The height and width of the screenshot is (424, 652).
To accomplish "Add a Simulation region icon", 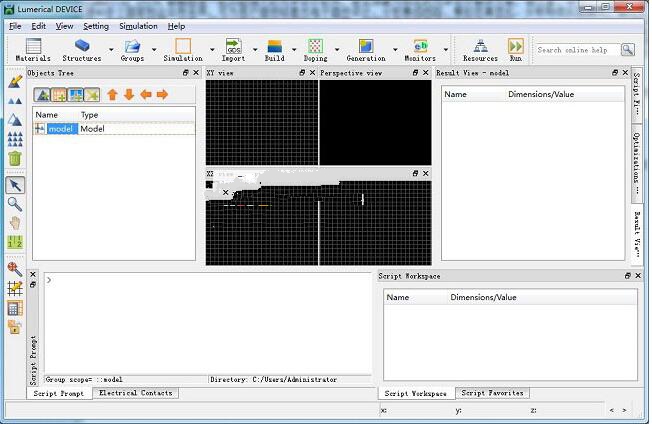I will (183, 46).
